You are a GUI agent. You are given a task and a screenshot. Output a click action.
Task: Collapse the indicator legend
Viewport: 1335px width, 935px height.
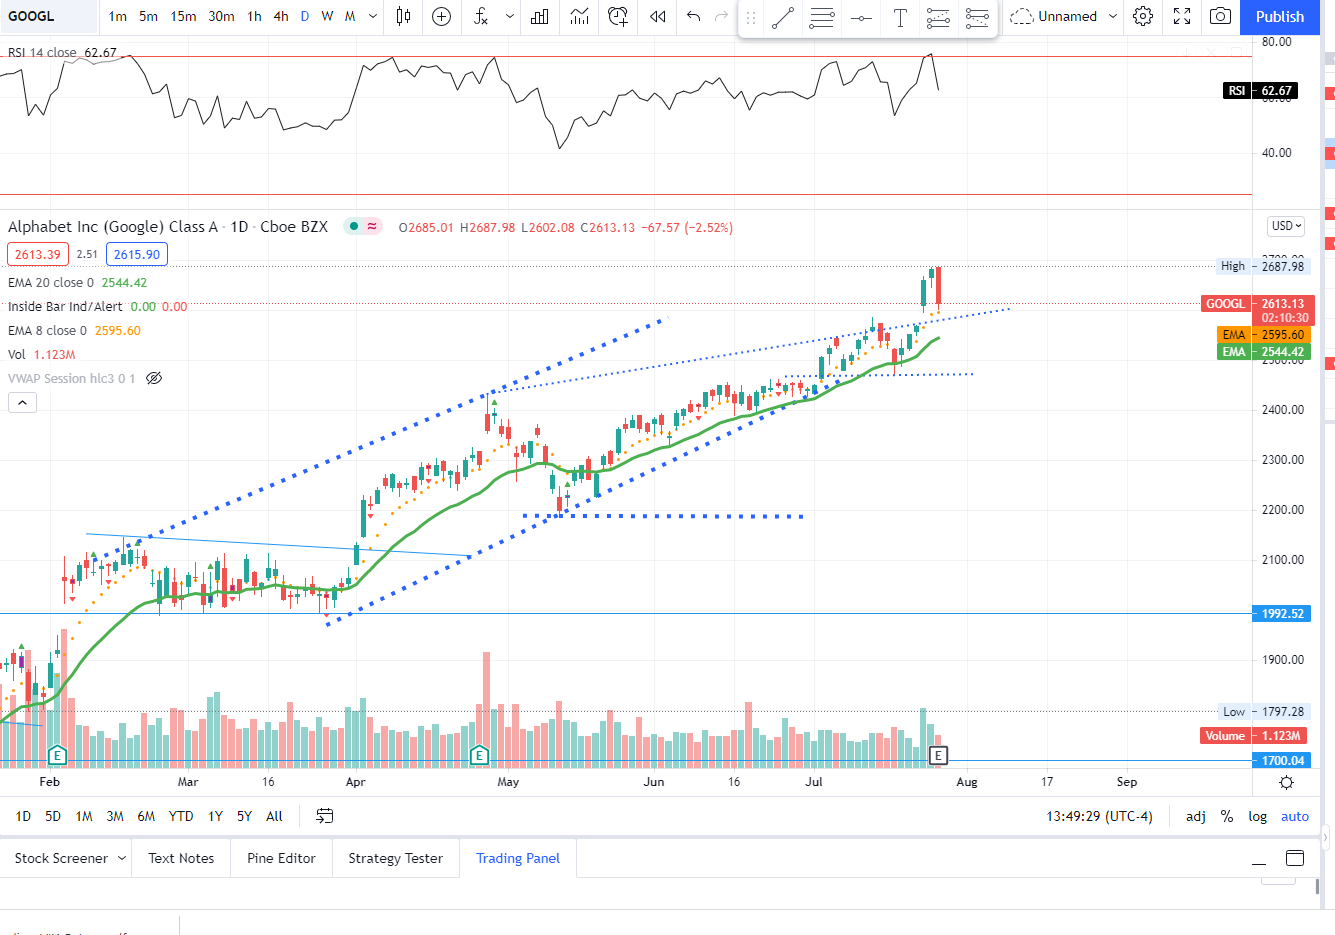[x=23, y=402]
